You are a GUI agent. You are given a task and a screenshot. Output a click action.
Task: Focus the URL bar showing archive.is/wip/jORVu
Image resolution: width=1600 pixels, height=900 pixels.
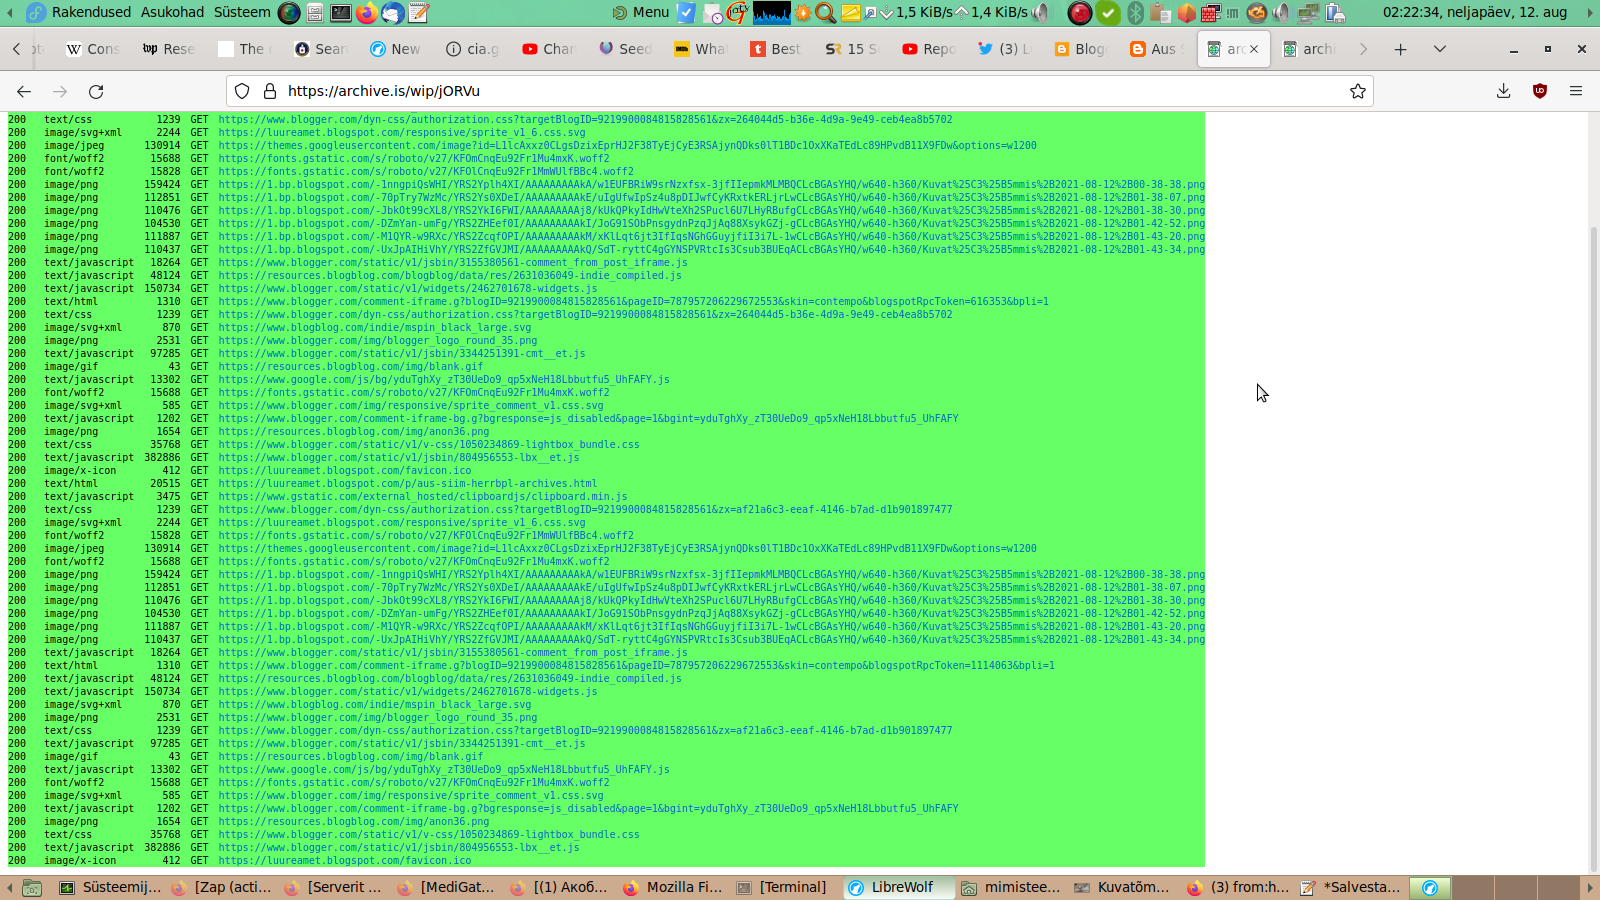[800, 91]
